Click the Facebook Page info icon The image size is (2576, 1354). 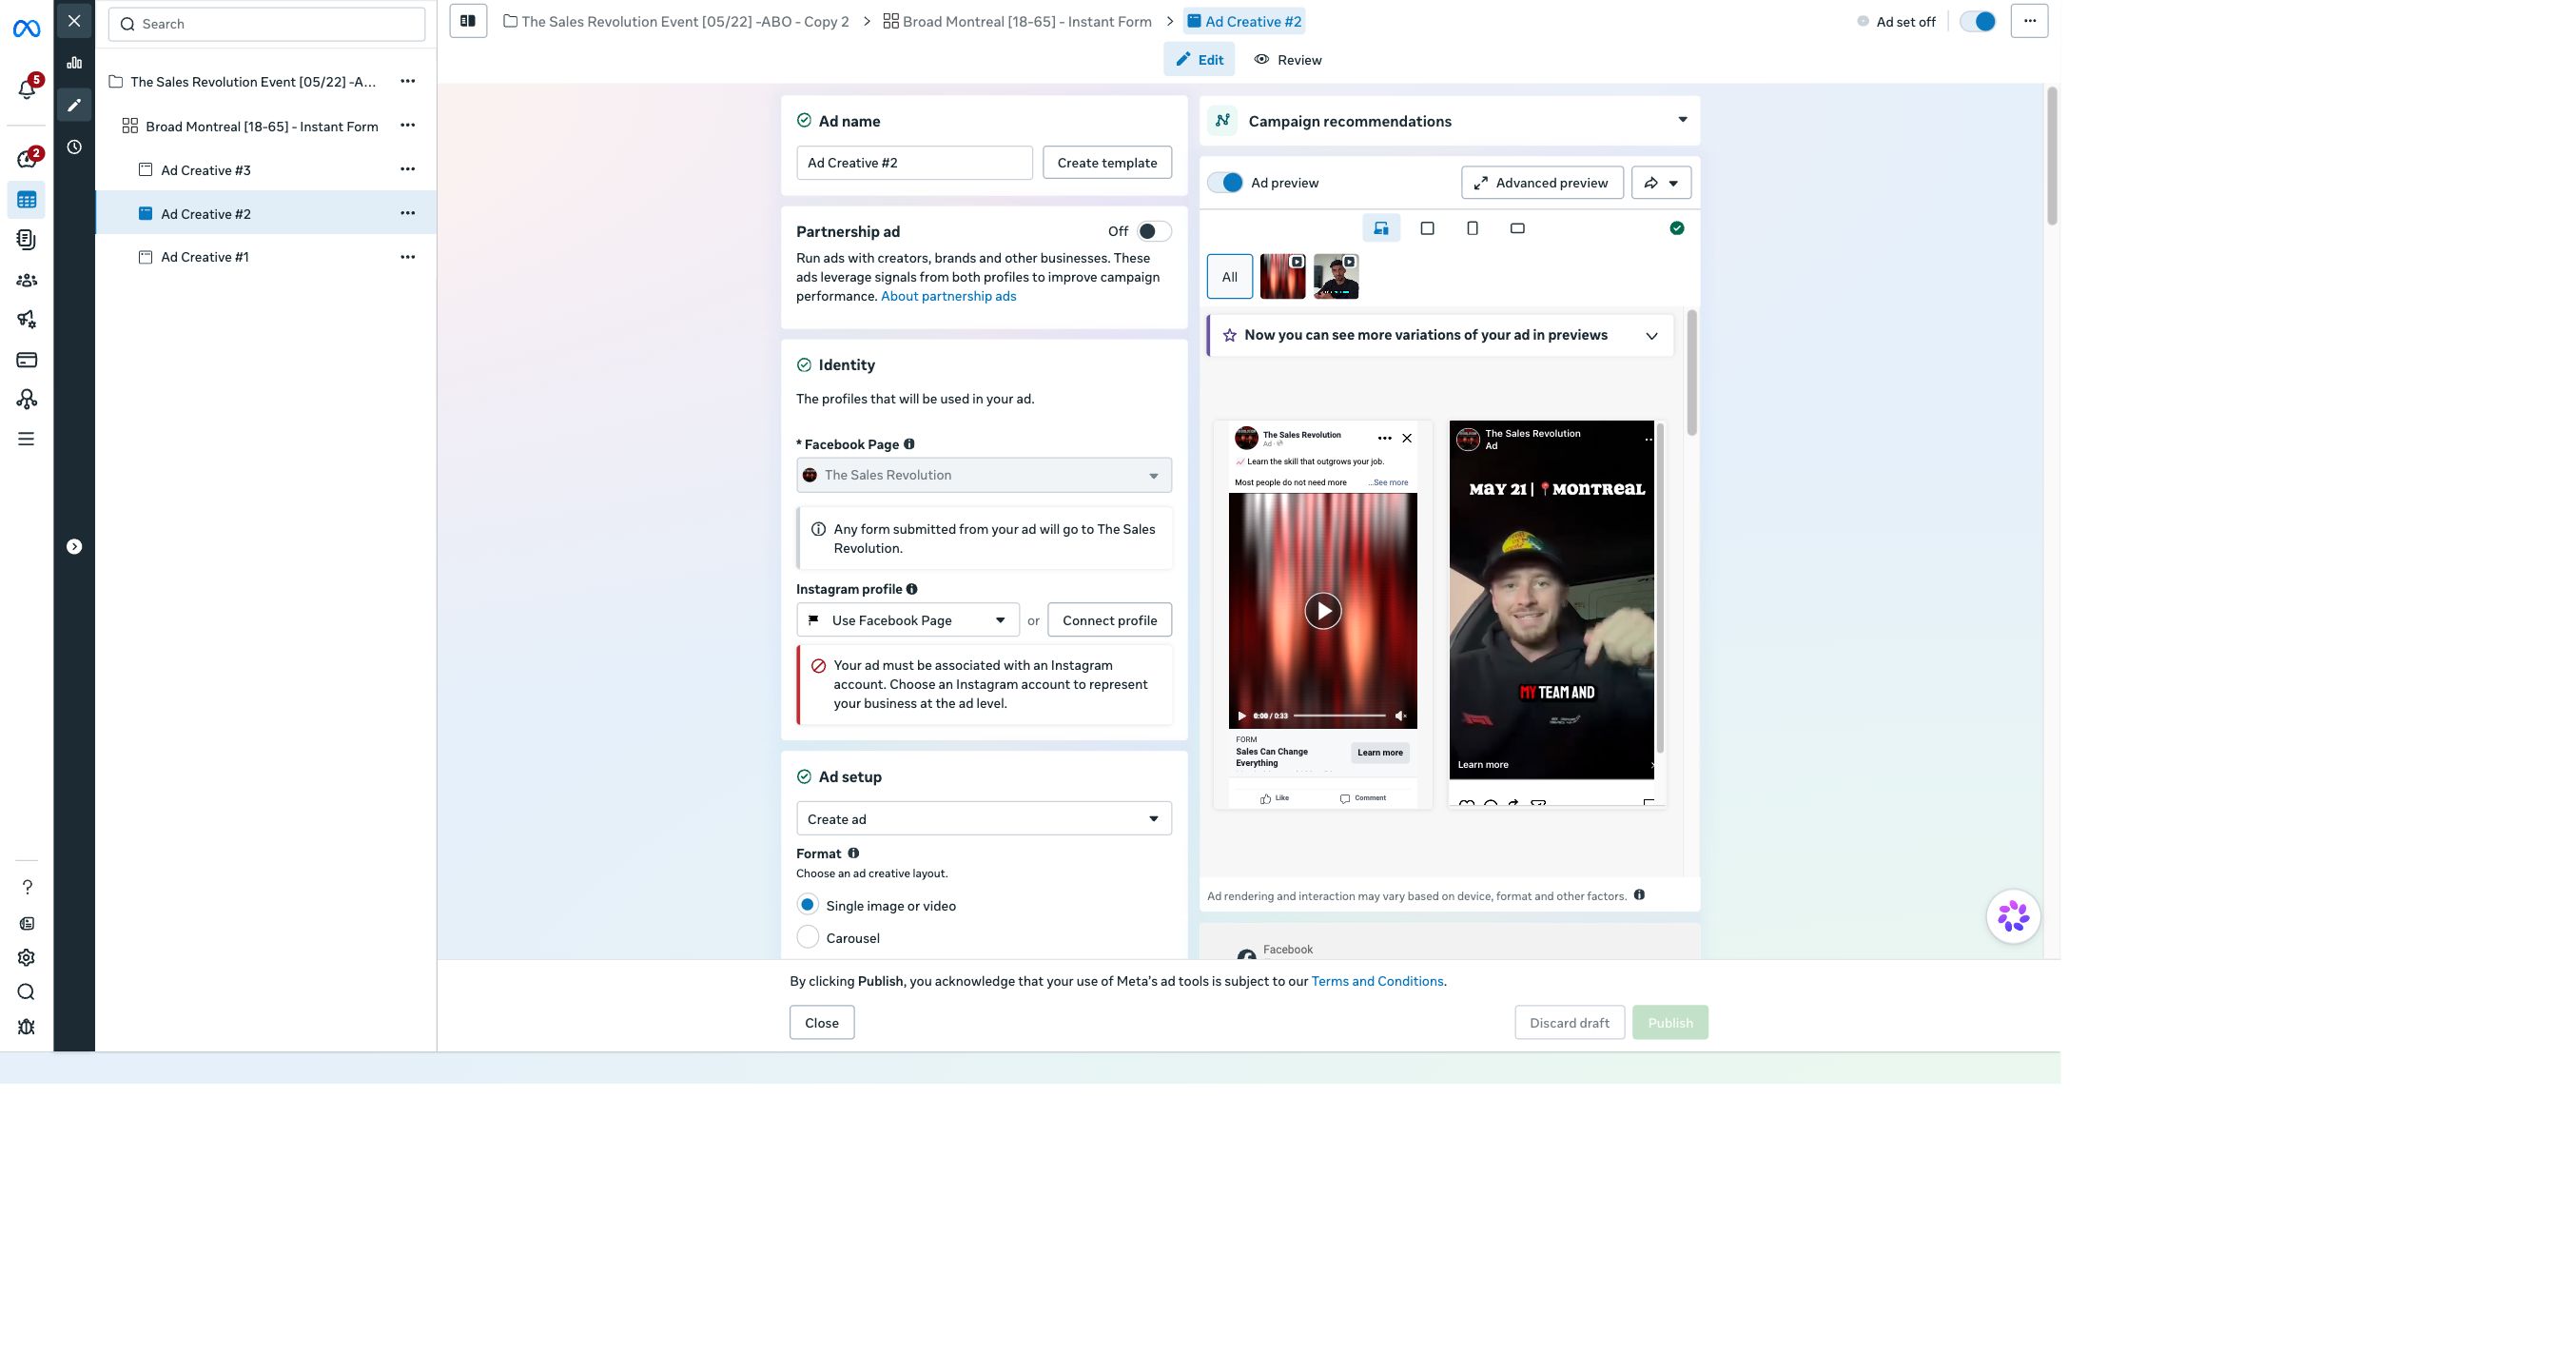pos(909,444)
